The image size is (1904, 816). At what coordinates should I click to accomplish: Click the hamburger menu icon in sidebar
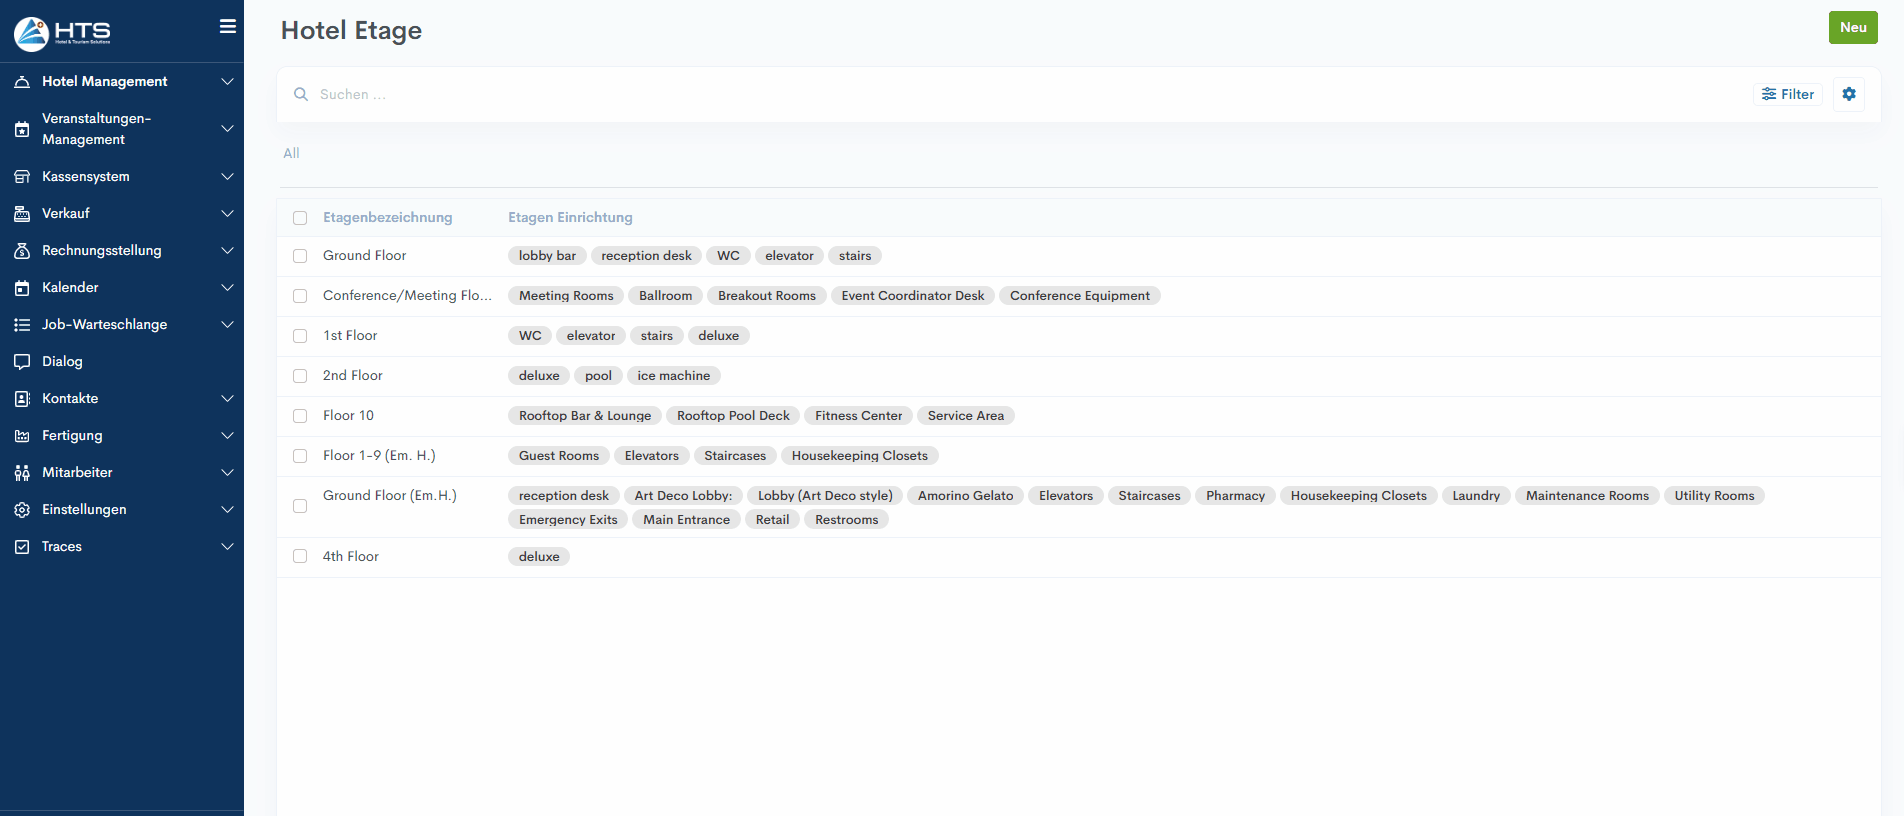point(228,27)
